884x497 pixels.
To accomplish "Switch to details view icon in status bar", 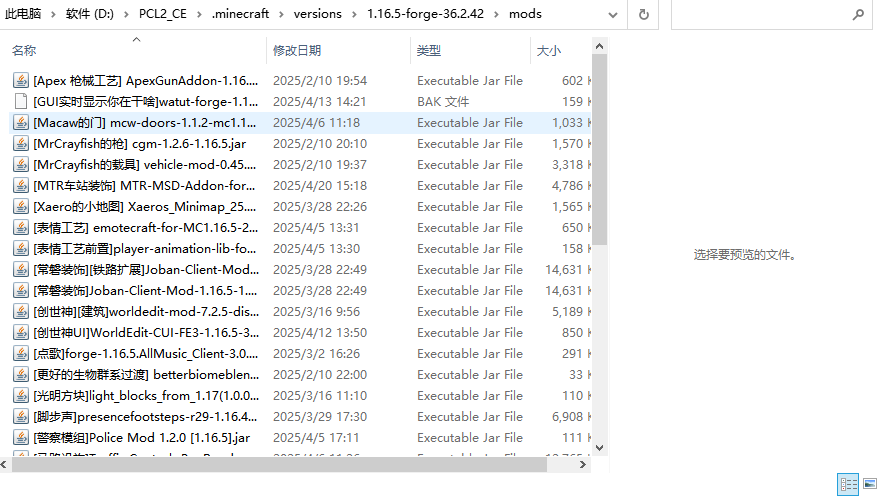I will coord(847,485).
